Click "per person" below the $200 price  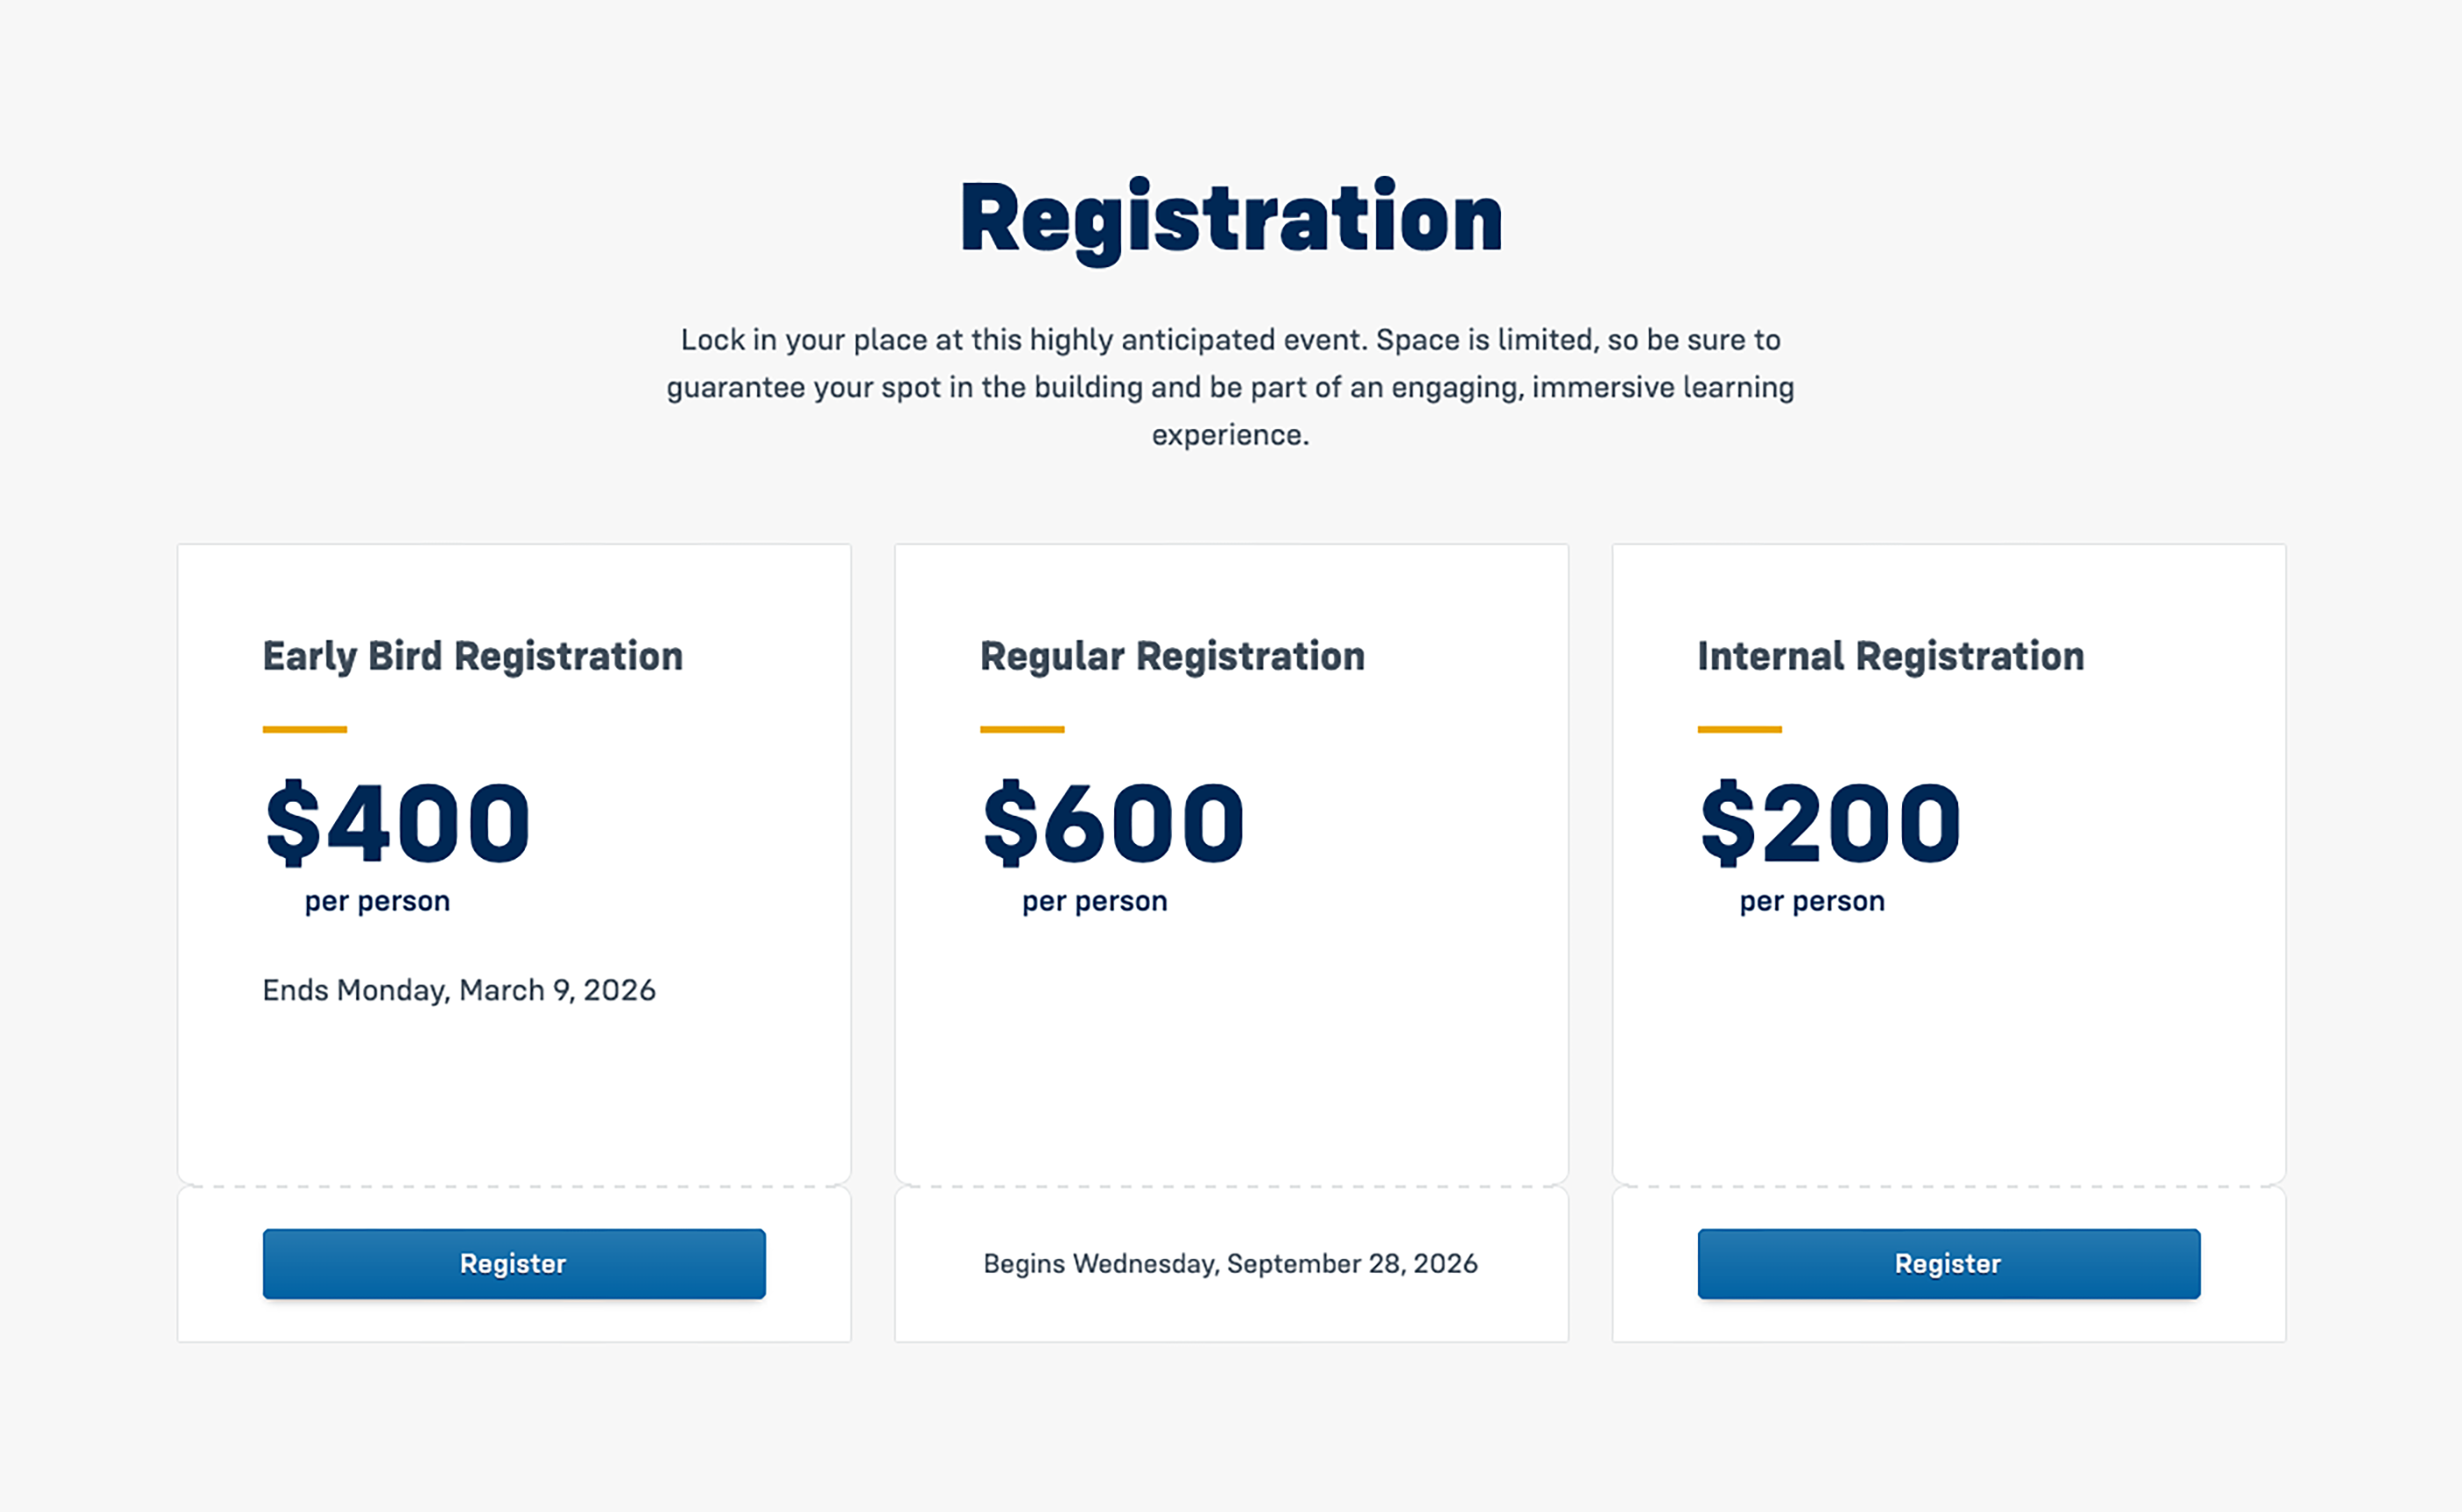pyautogui.click(x=1811, y=901)
